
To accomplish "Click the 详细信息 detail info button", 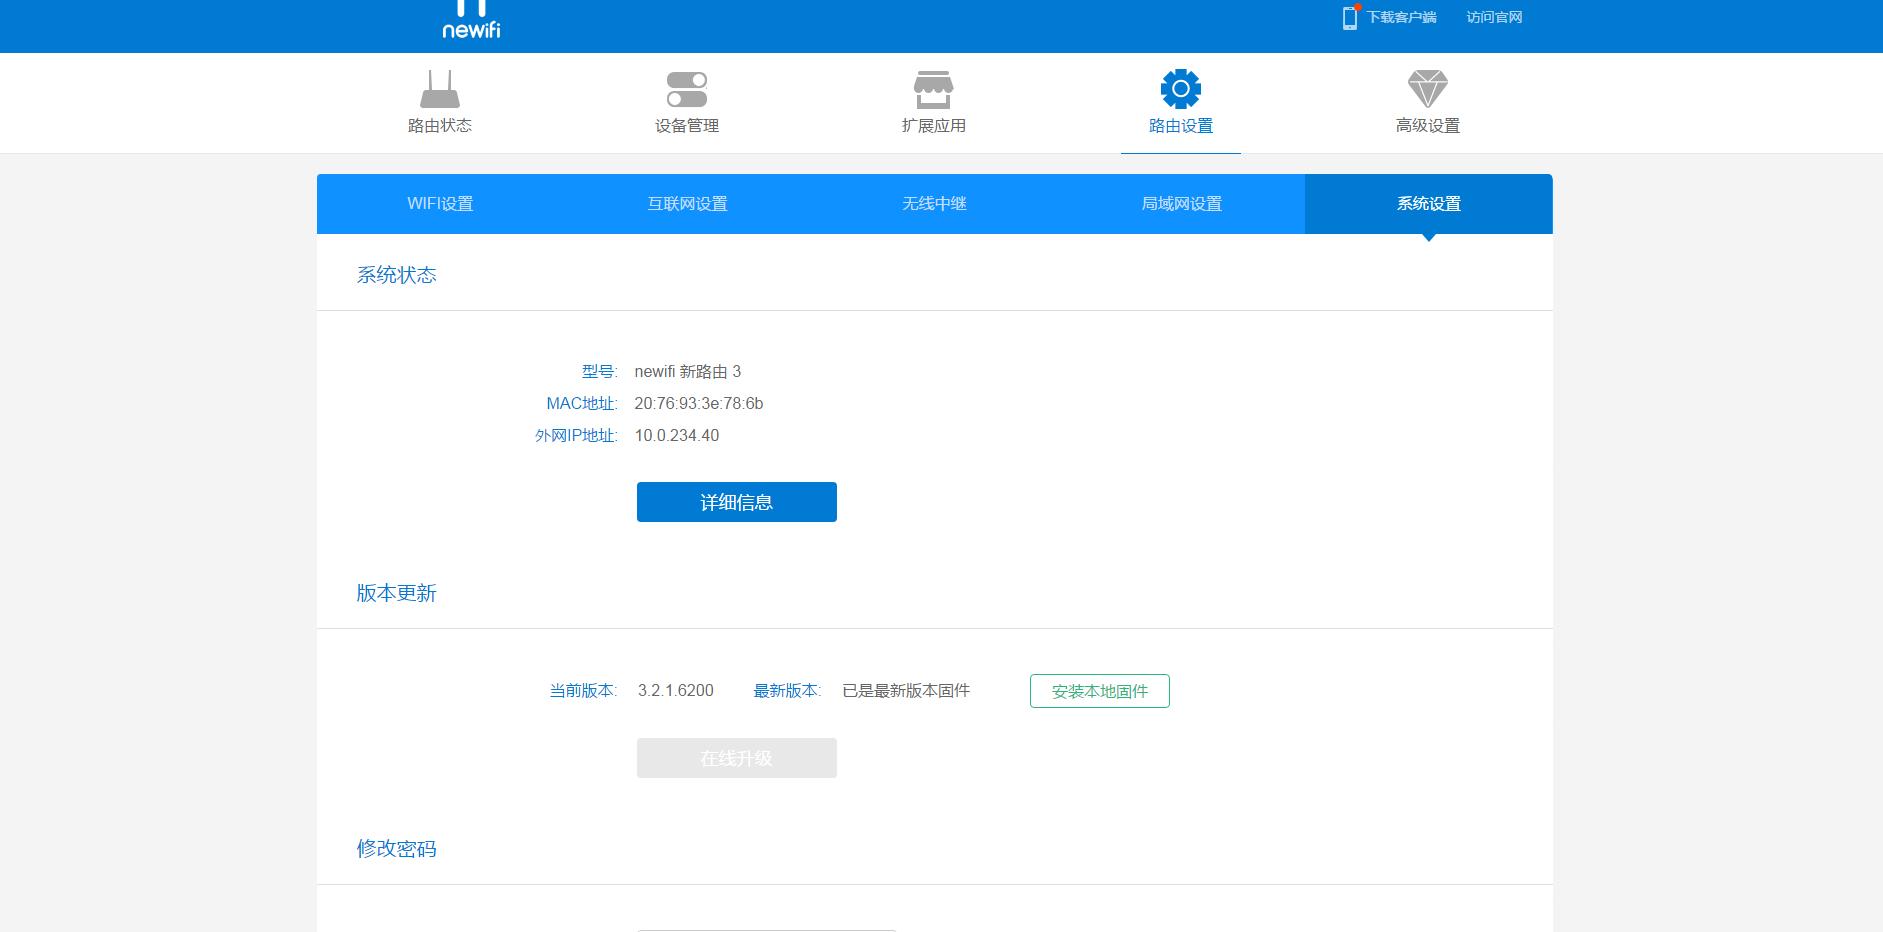I will (x=736, y=501).
